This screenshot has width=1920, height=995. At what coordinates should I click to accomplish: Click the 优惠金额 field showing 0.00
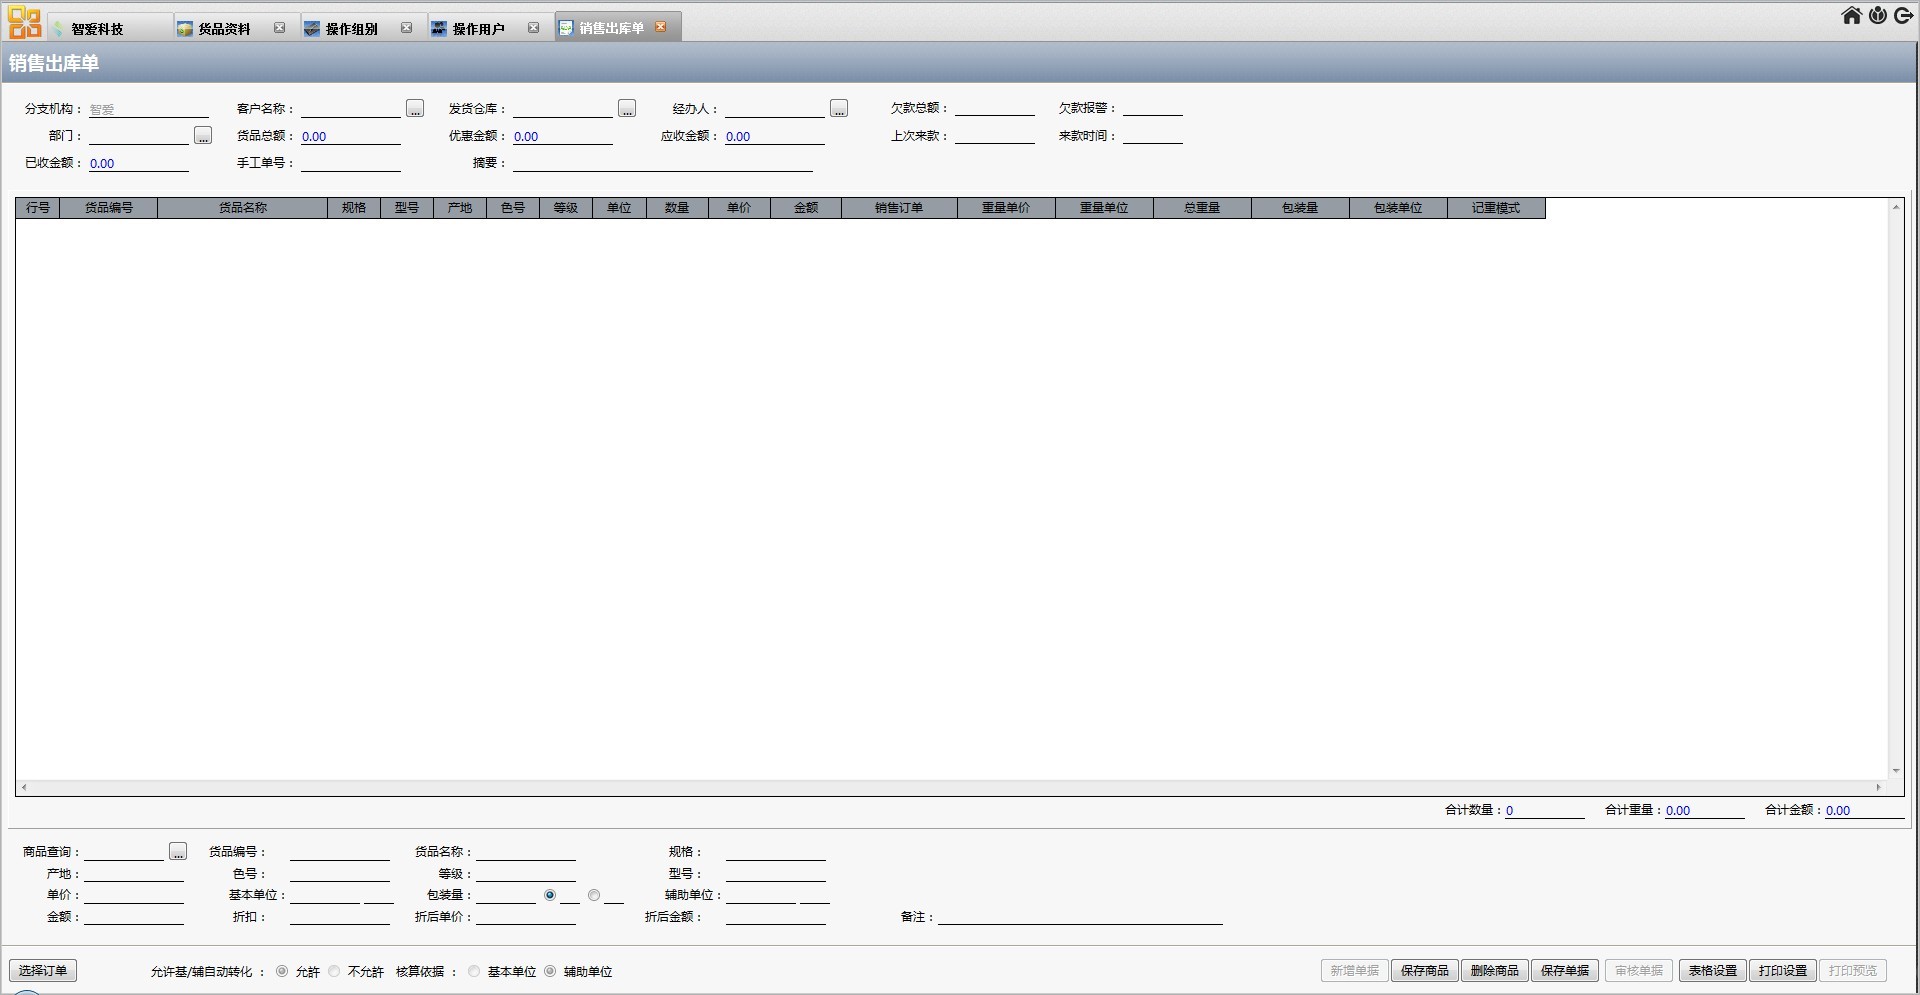click(x=563, y=136)
